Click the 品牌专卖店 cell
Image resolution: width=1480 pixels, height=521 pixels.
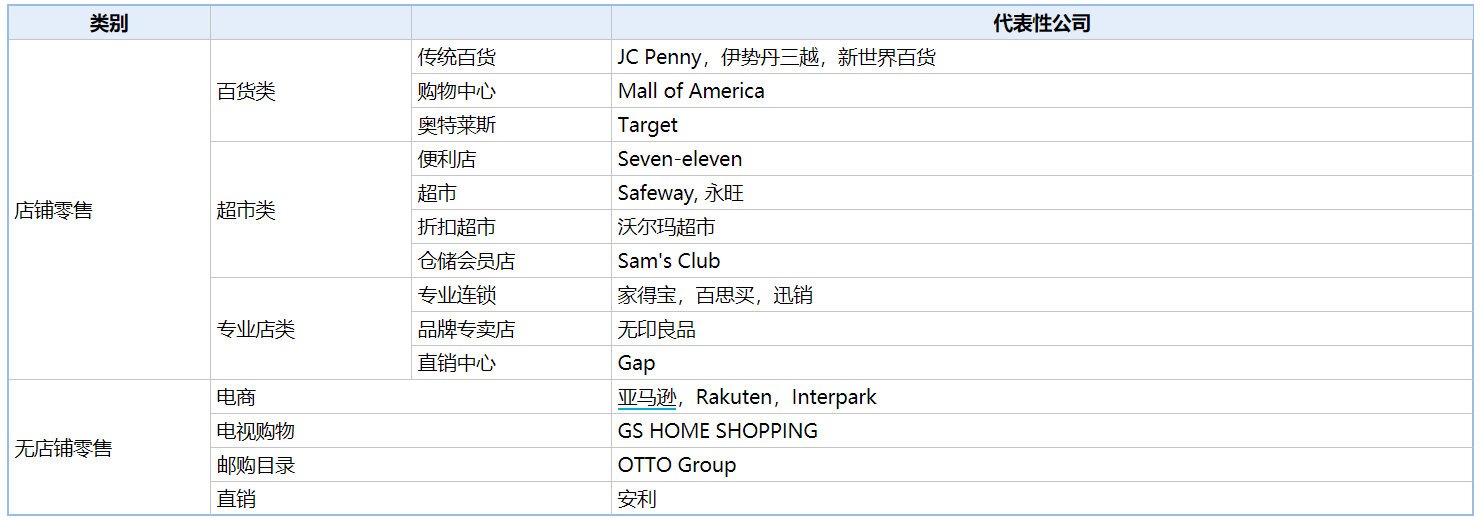511,329
